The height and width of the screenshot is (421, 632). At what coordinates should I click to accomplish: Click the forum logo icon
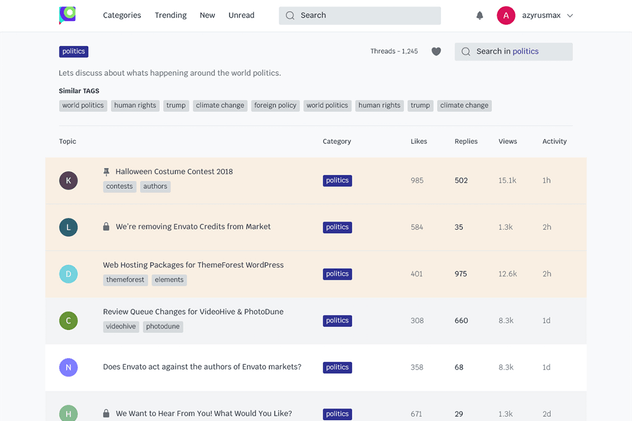[67, 15]
